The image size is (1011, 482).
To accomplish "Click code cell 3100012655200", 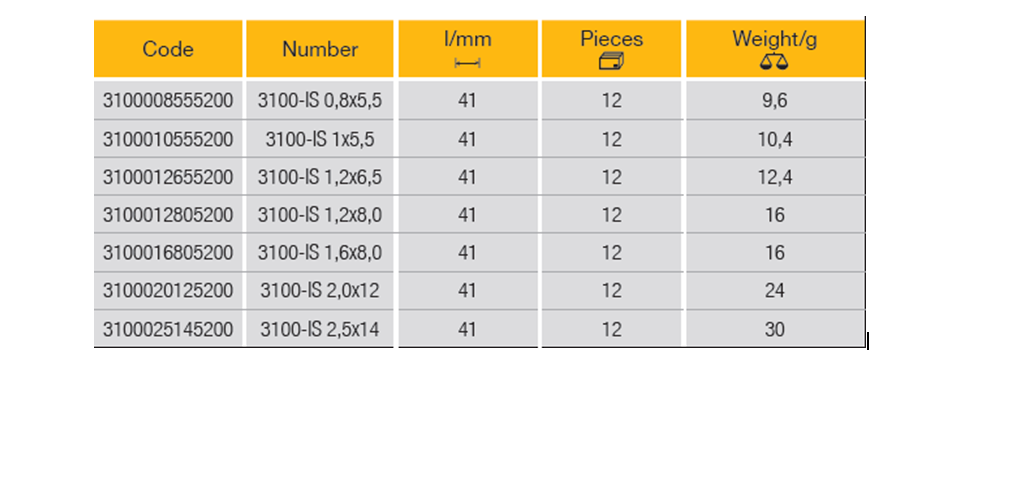I will [168, 177].
